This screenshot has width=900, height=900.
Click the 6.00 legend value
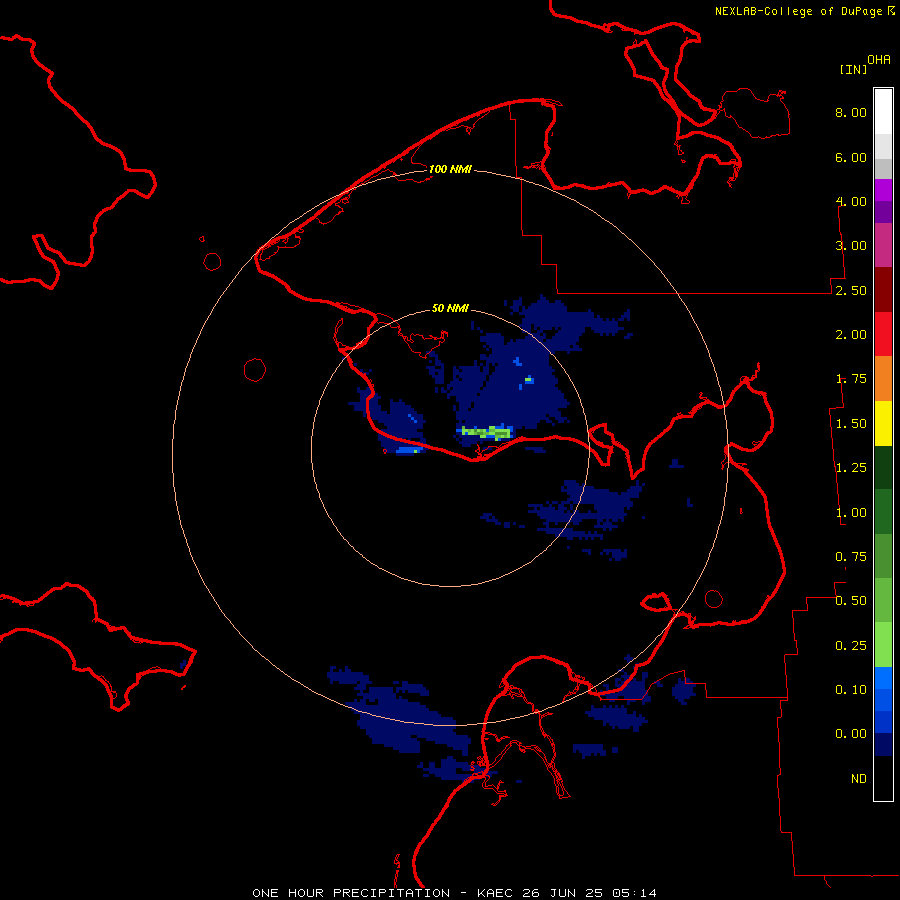pyautogui.click(x=851, y=157)
